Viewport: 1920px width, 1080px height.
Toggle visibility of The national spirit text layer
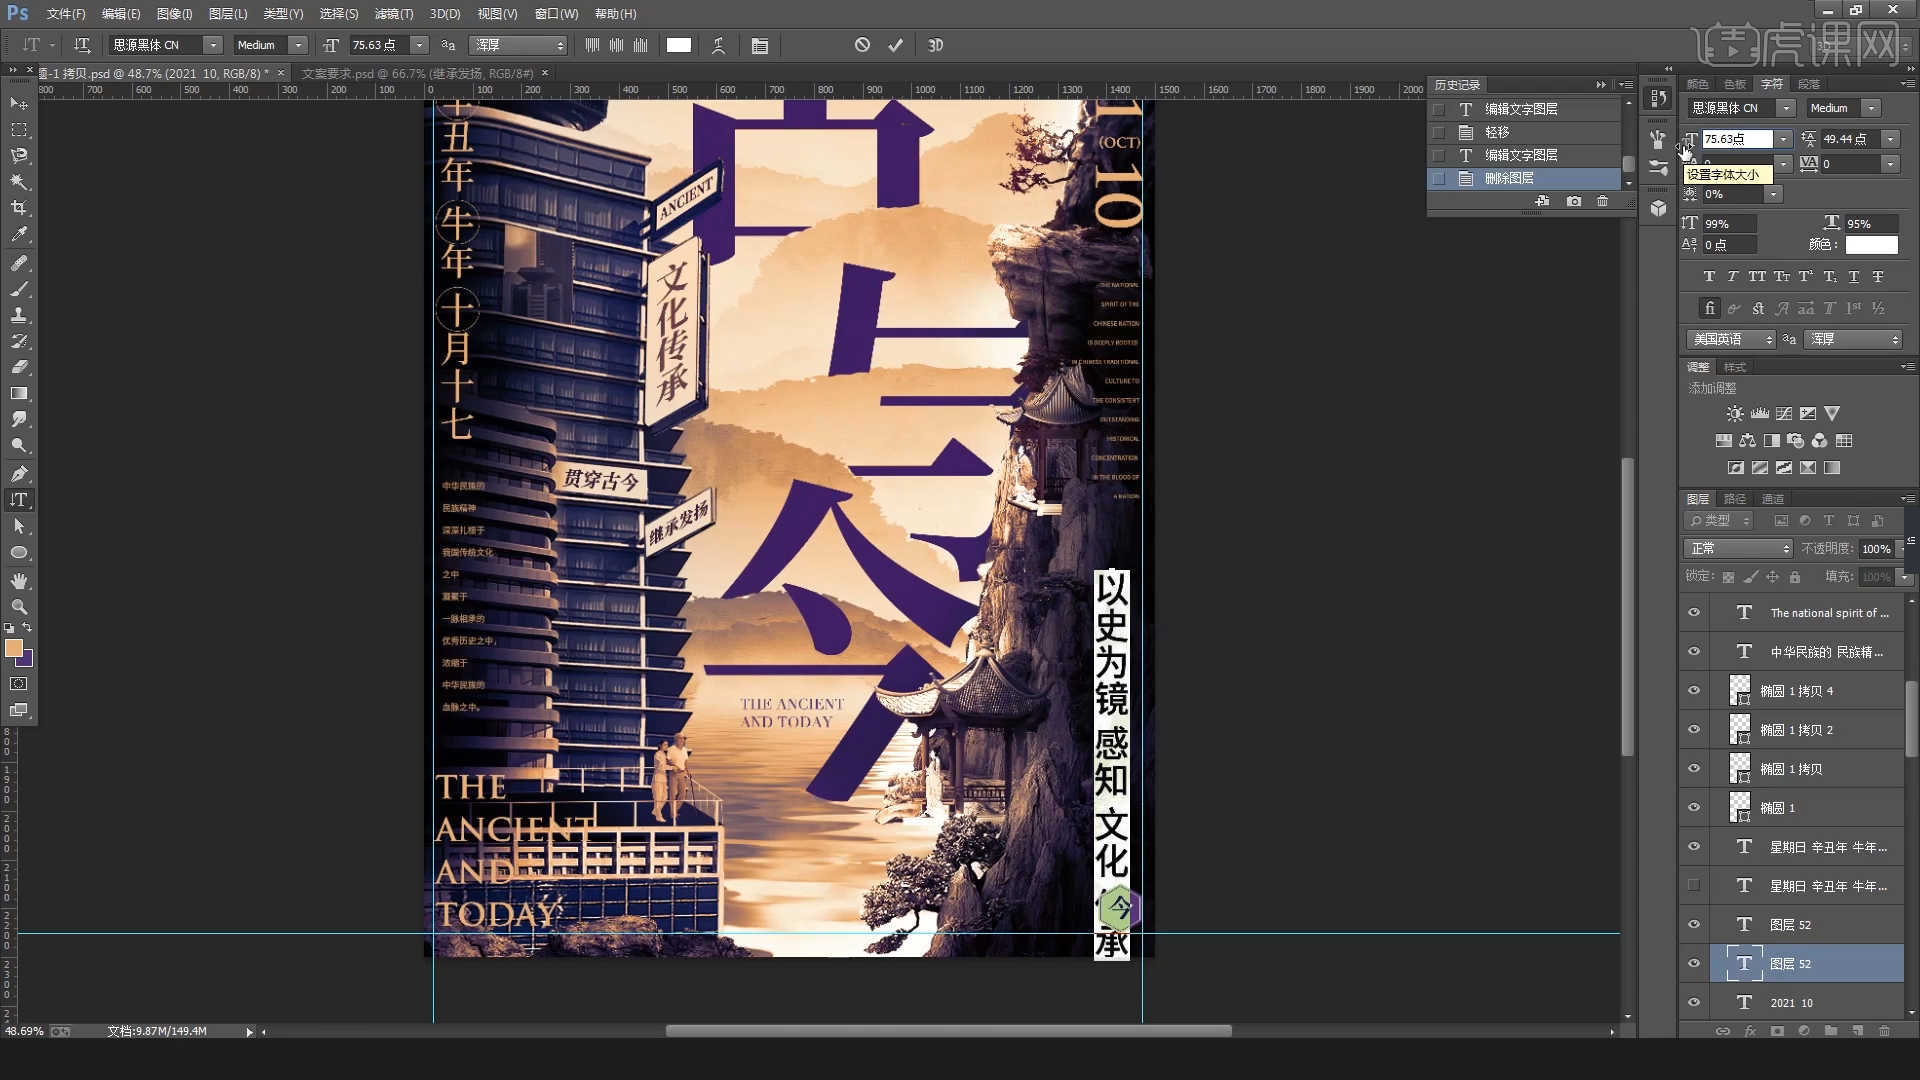1692,612
